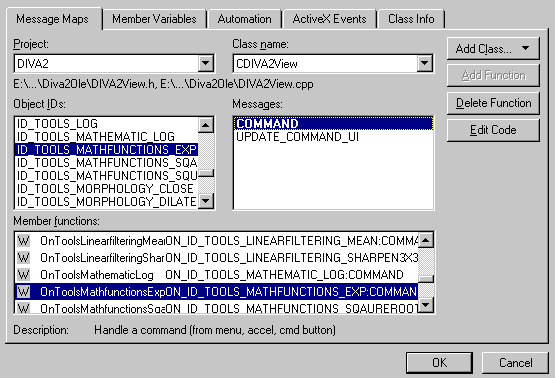This screenshot has height=378, width=555.
Task: Click the W icon beside OnToolsMathfunctionsExp
Action: pyautogui.click(x=23, y=292)
